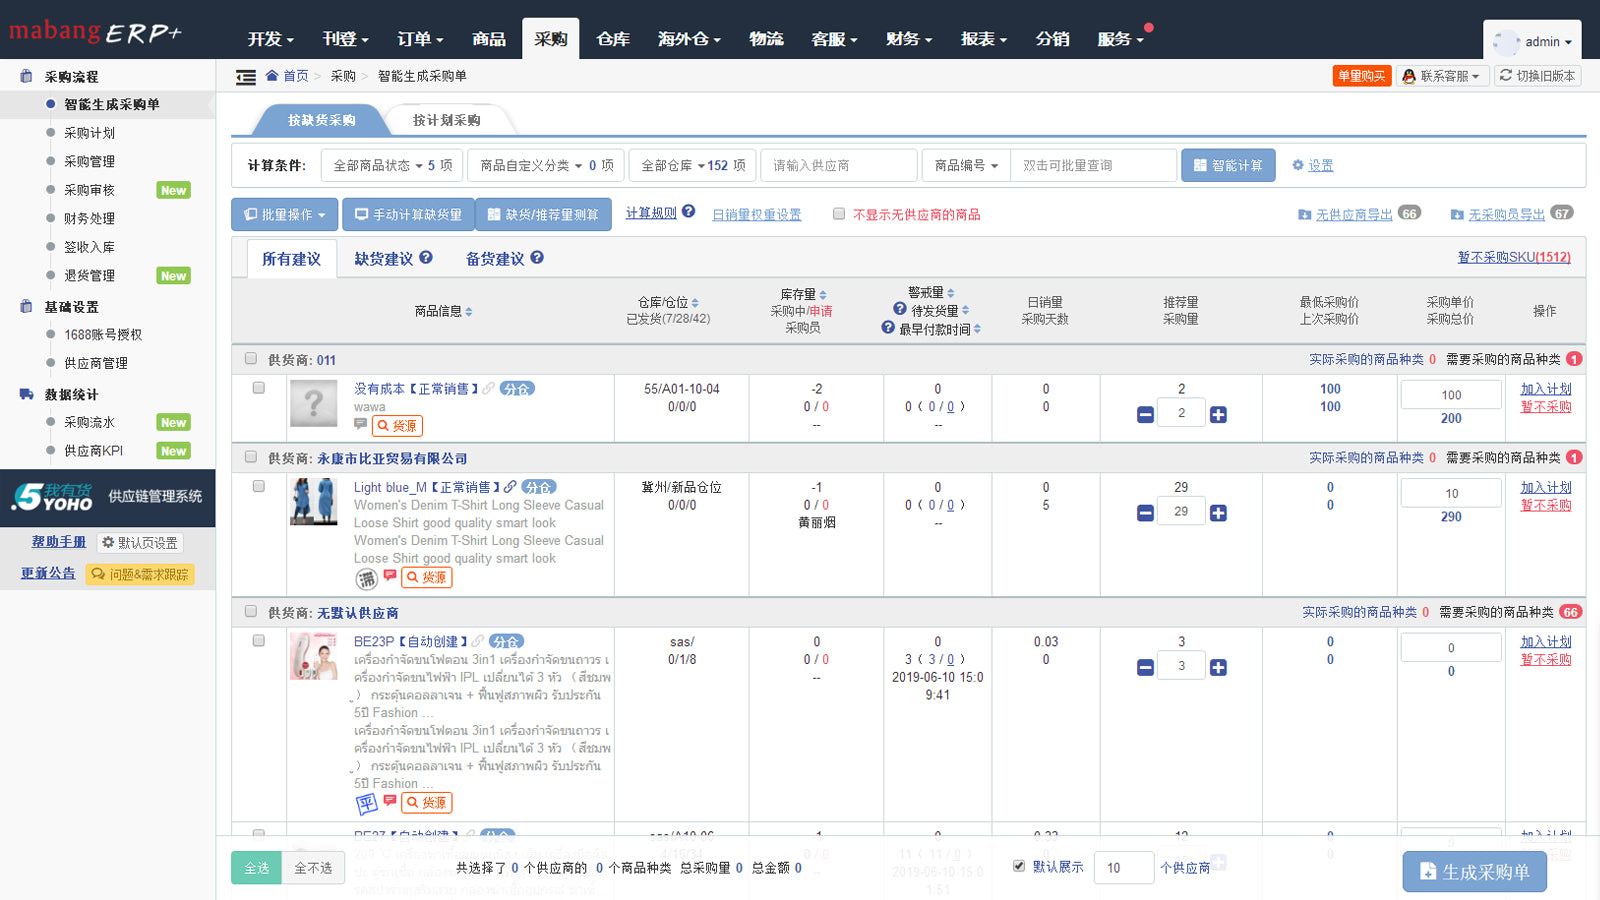Click the 生成采购单 button
The width and height of the screenshot is (1600, 900).
(1474, 871)
